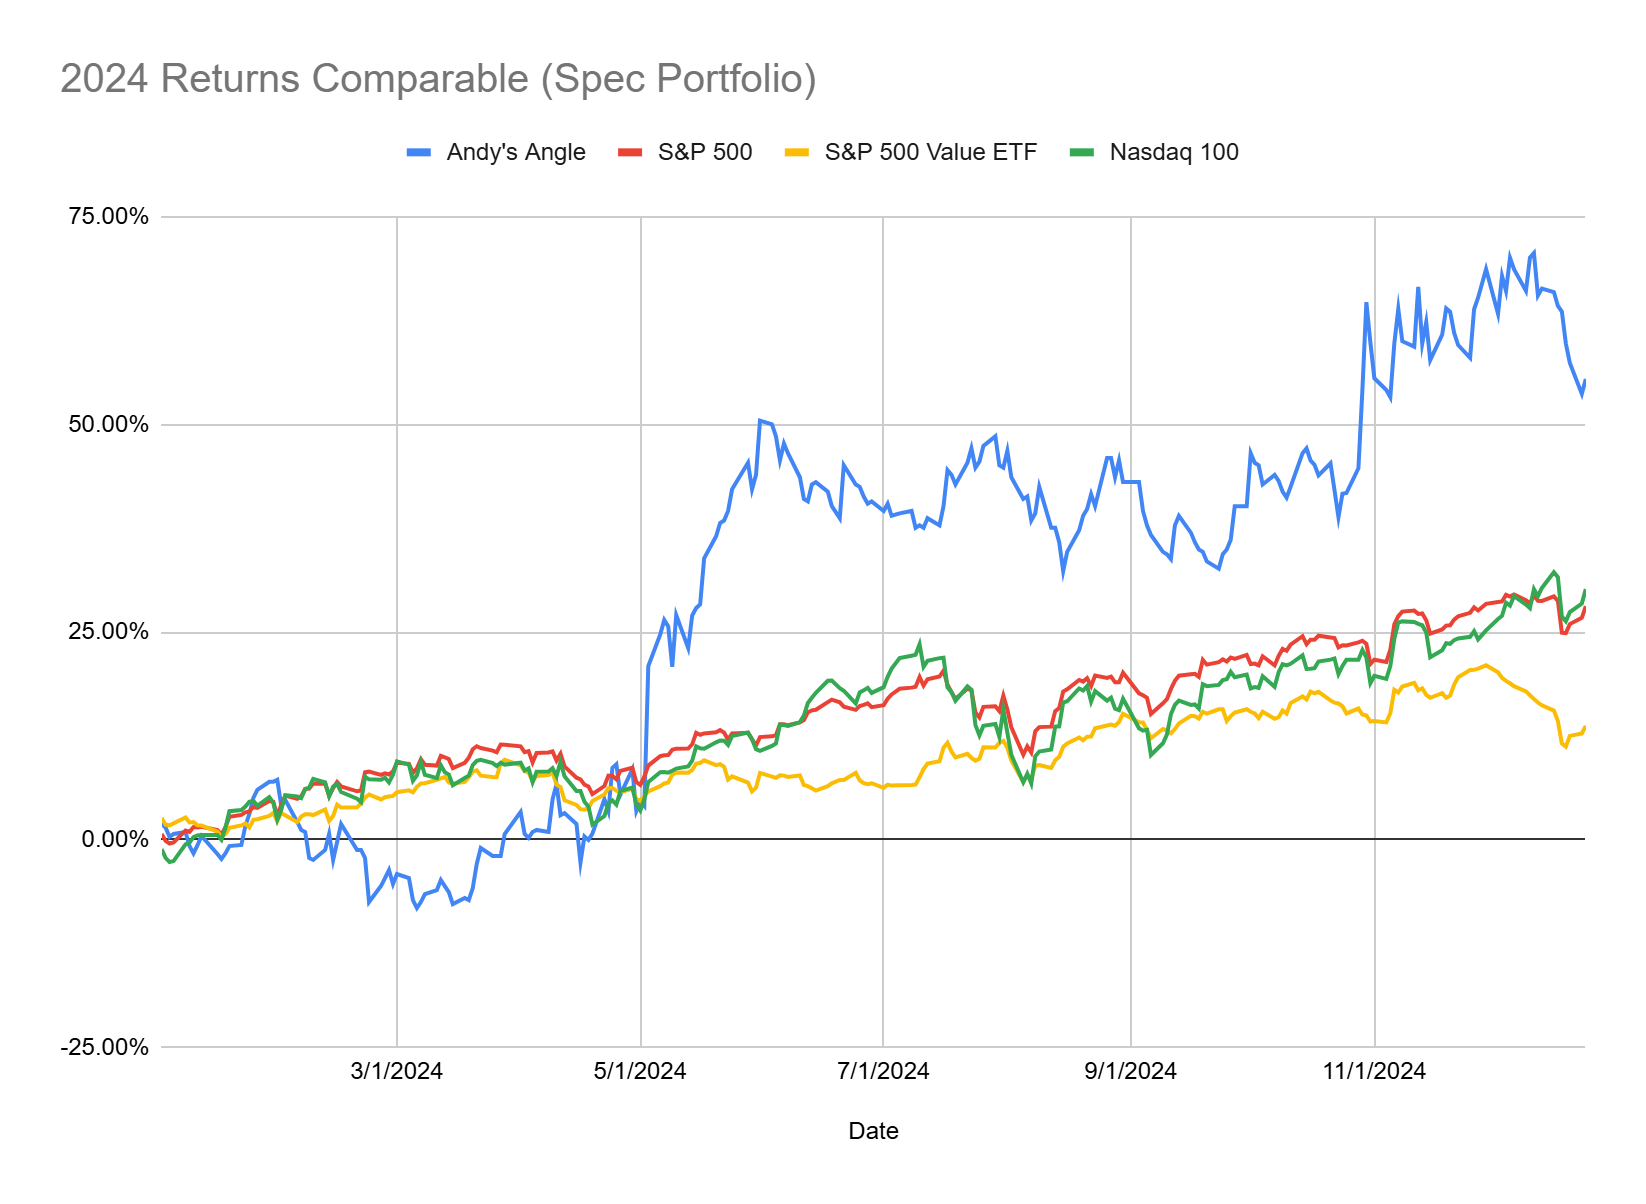This screenshot has height=1204, width=1646.
Task: Select the 9/1/2024 date axis label
Action: [x=1130, y=1071]
